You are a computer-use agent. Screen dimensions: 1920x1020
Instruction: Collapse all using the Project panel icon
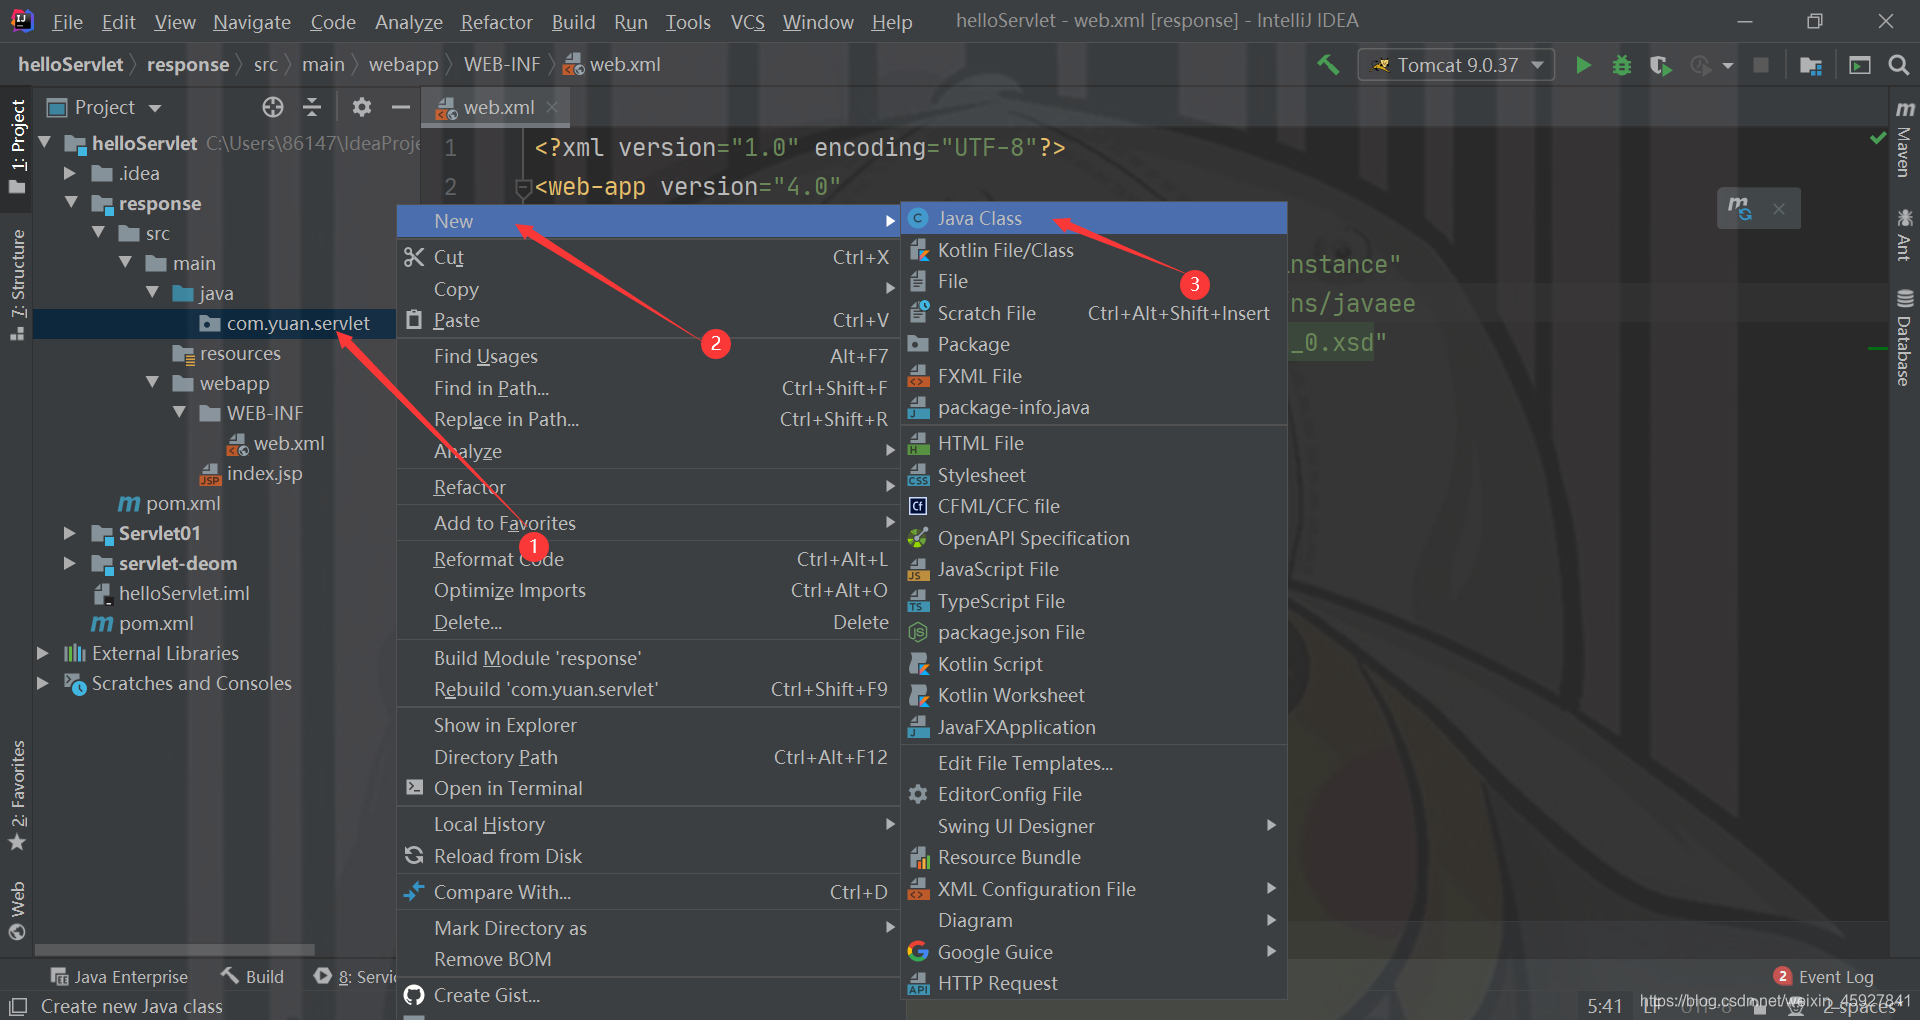312,107
